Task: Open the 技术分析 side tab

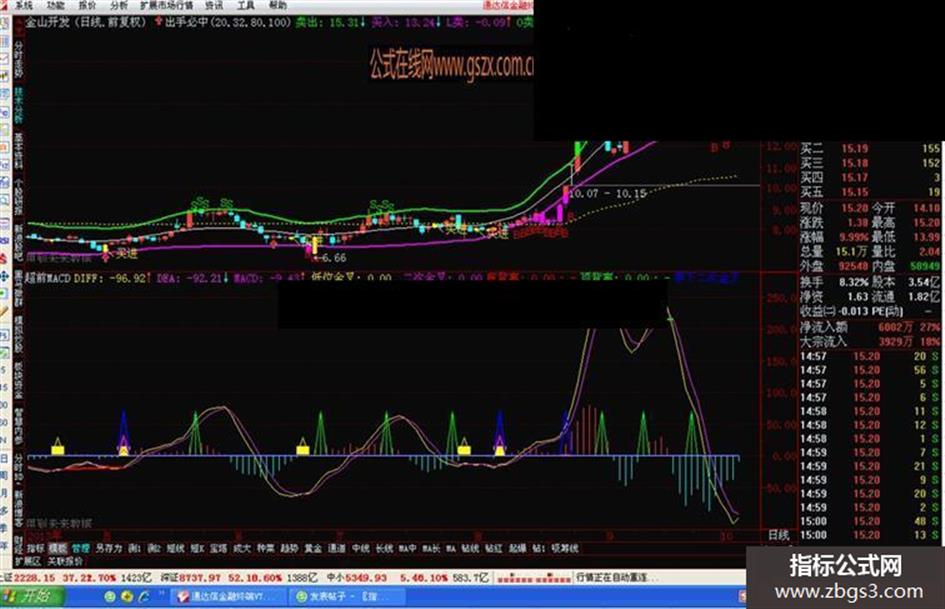Action: pyautogui.click(x=19, y=106)
